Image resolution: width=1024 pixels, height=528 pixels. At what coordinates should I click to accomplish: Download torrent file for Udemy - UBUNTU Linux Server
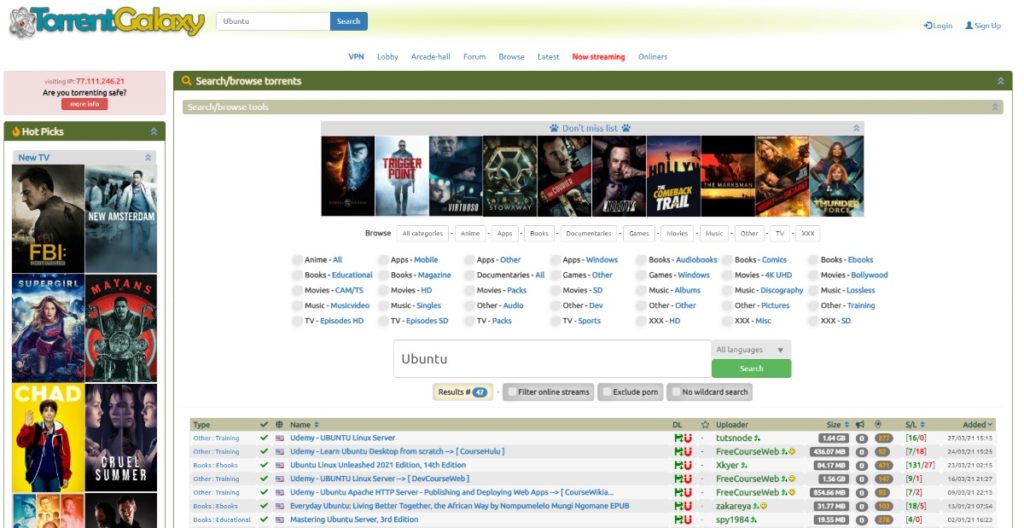click(678, 438)
